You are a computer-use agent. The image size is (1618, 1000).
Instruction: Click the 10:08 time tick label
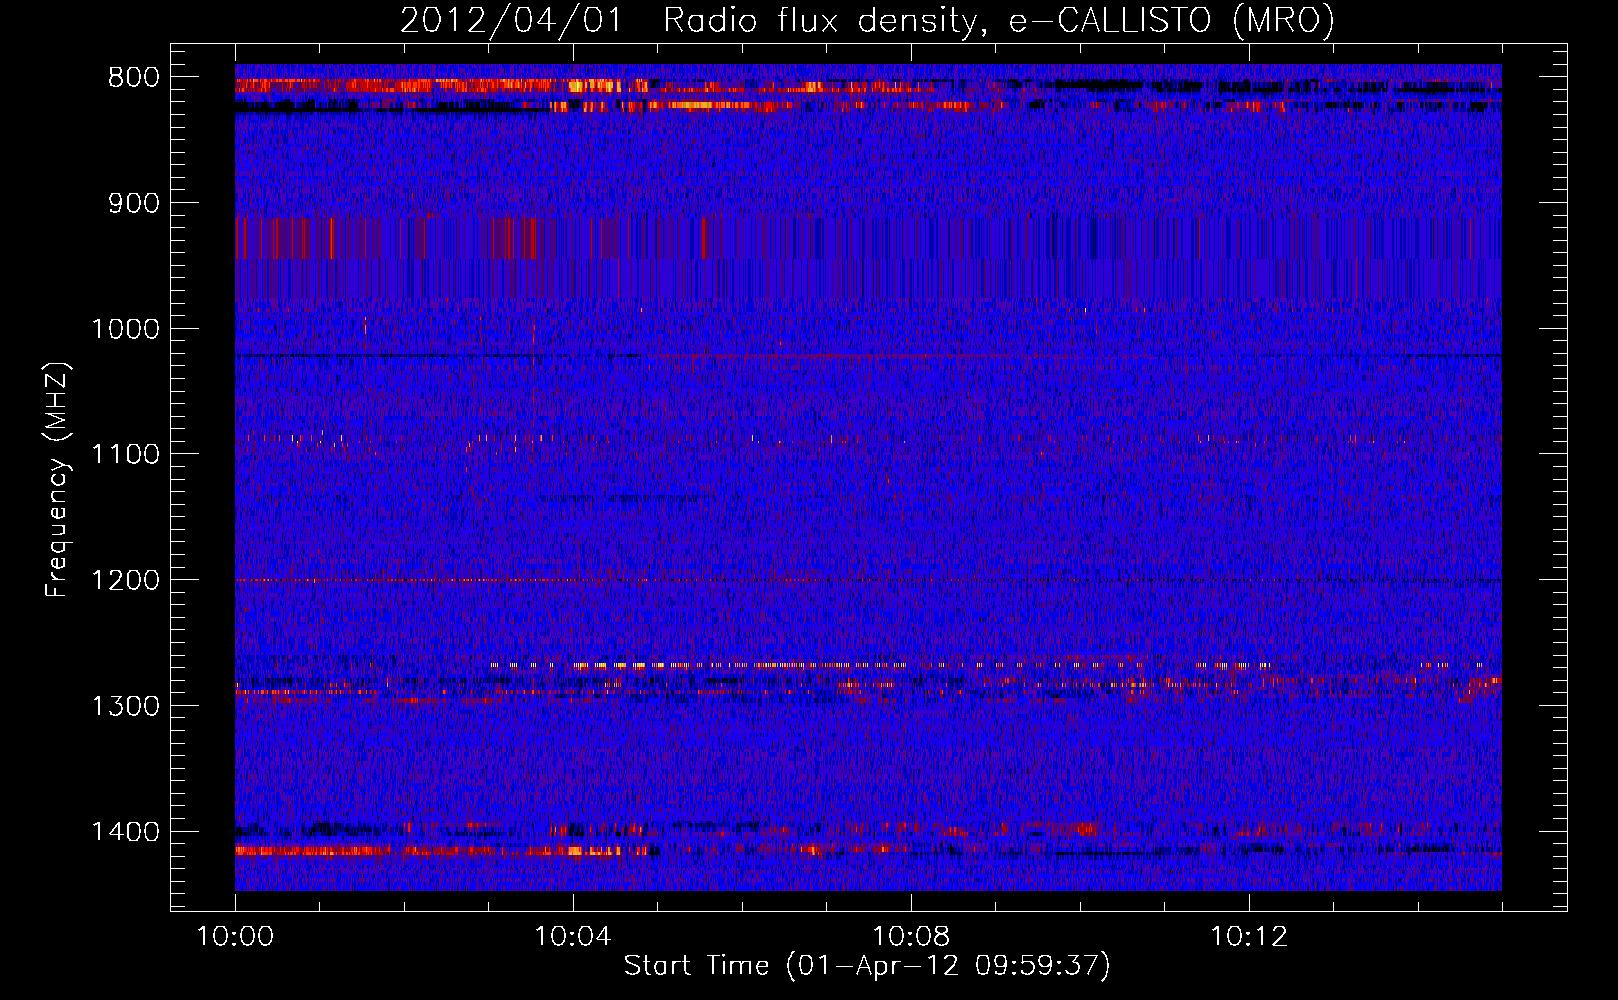[911, 937]
